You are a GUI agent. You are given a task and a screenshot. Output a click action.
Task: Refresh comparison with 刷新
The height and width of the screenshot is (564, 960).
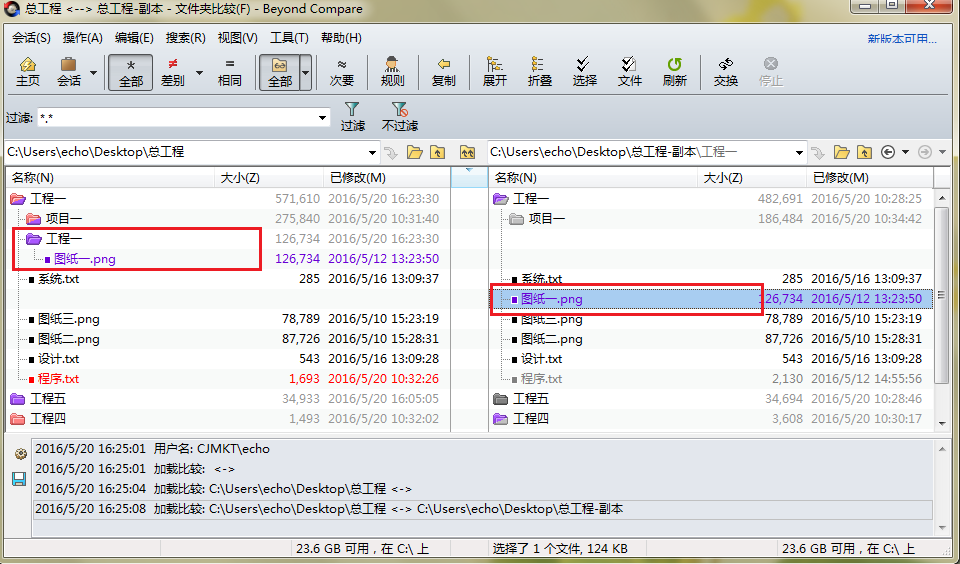click(x=674, y=72)
